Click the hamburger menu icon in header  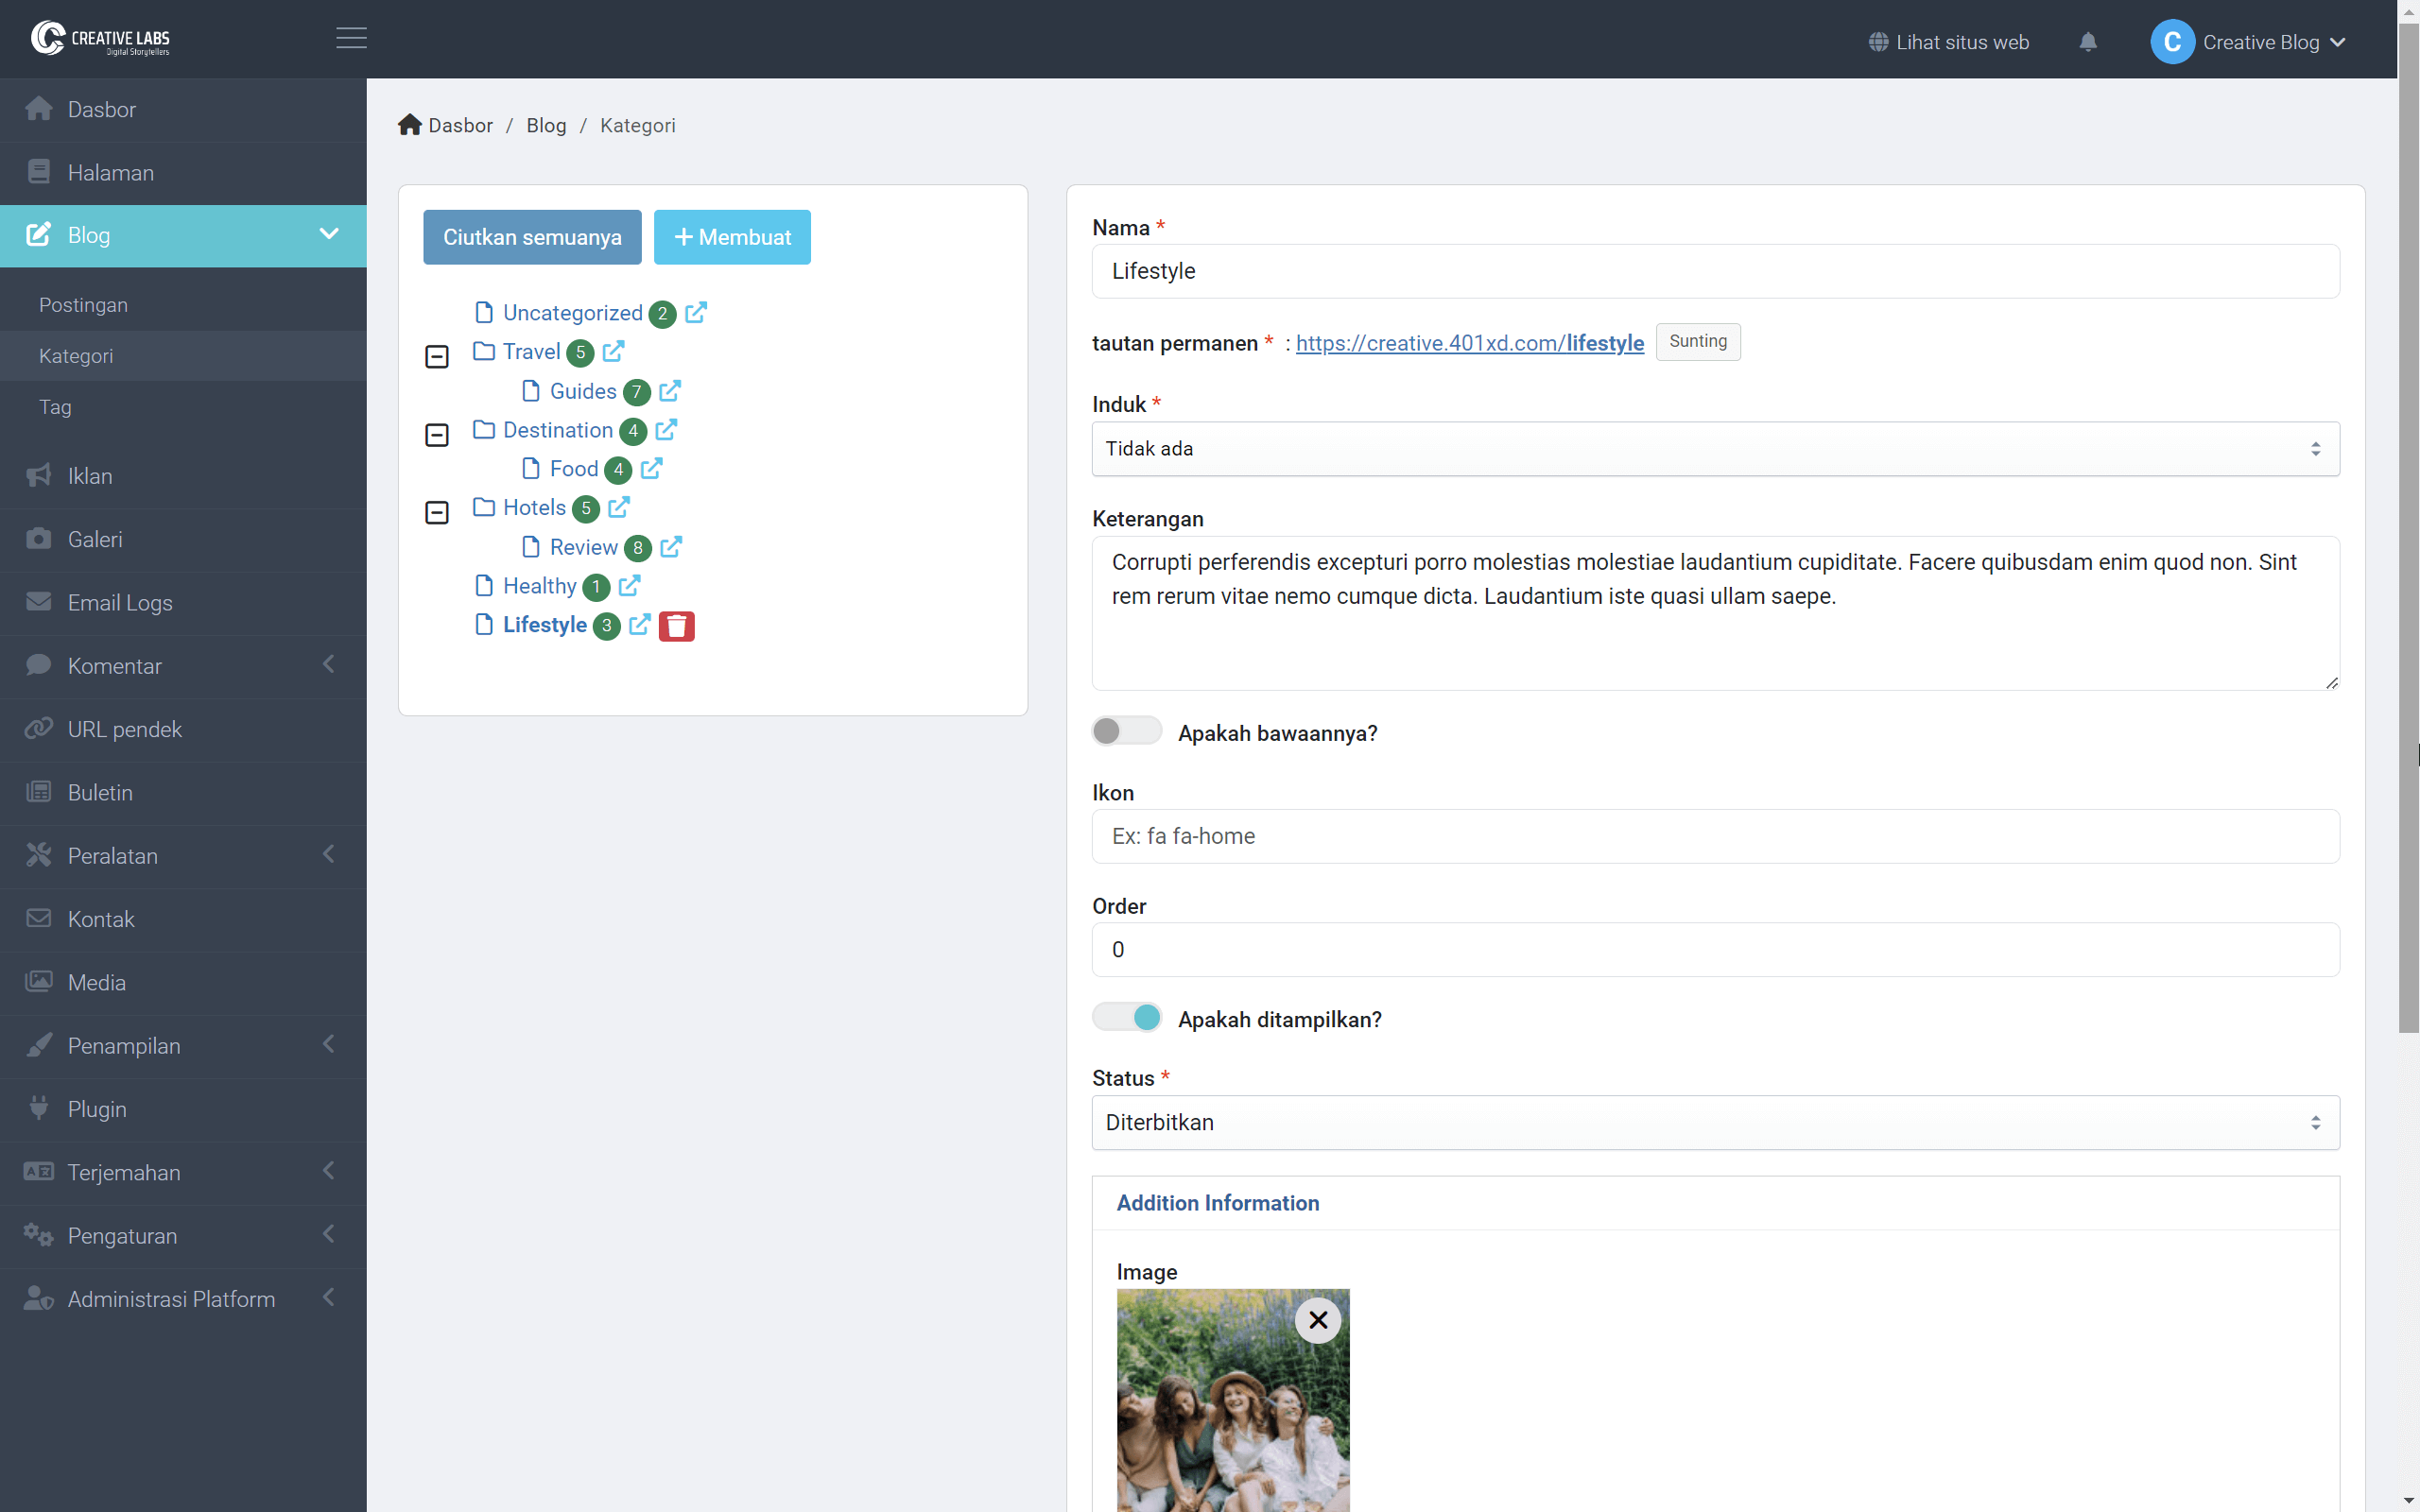351,38
